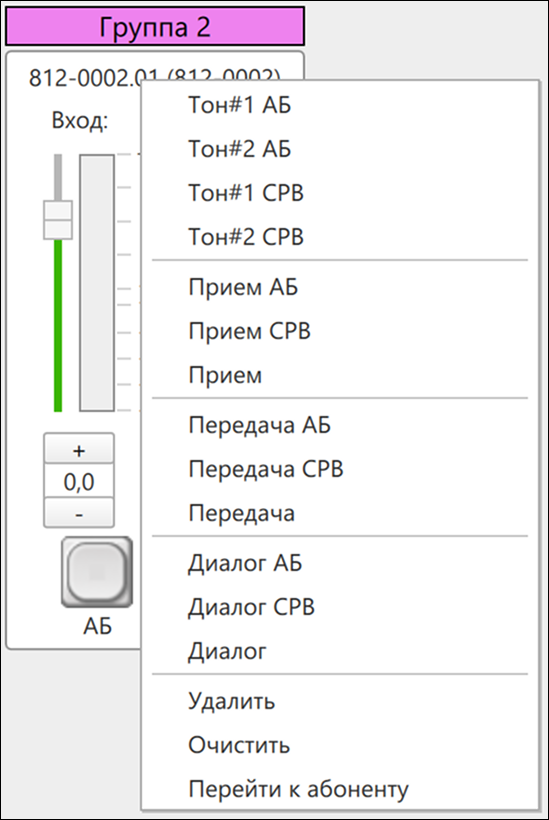549x820 pixels.
Task: Select Передача АБ menu item
Action: (340, 425)
